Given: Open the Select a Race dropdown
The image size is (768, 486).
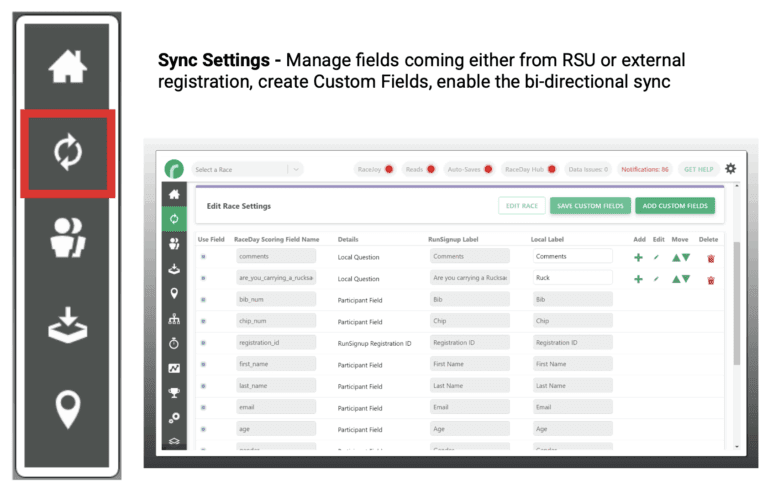Looking at the screenshot, I should 247,169.
